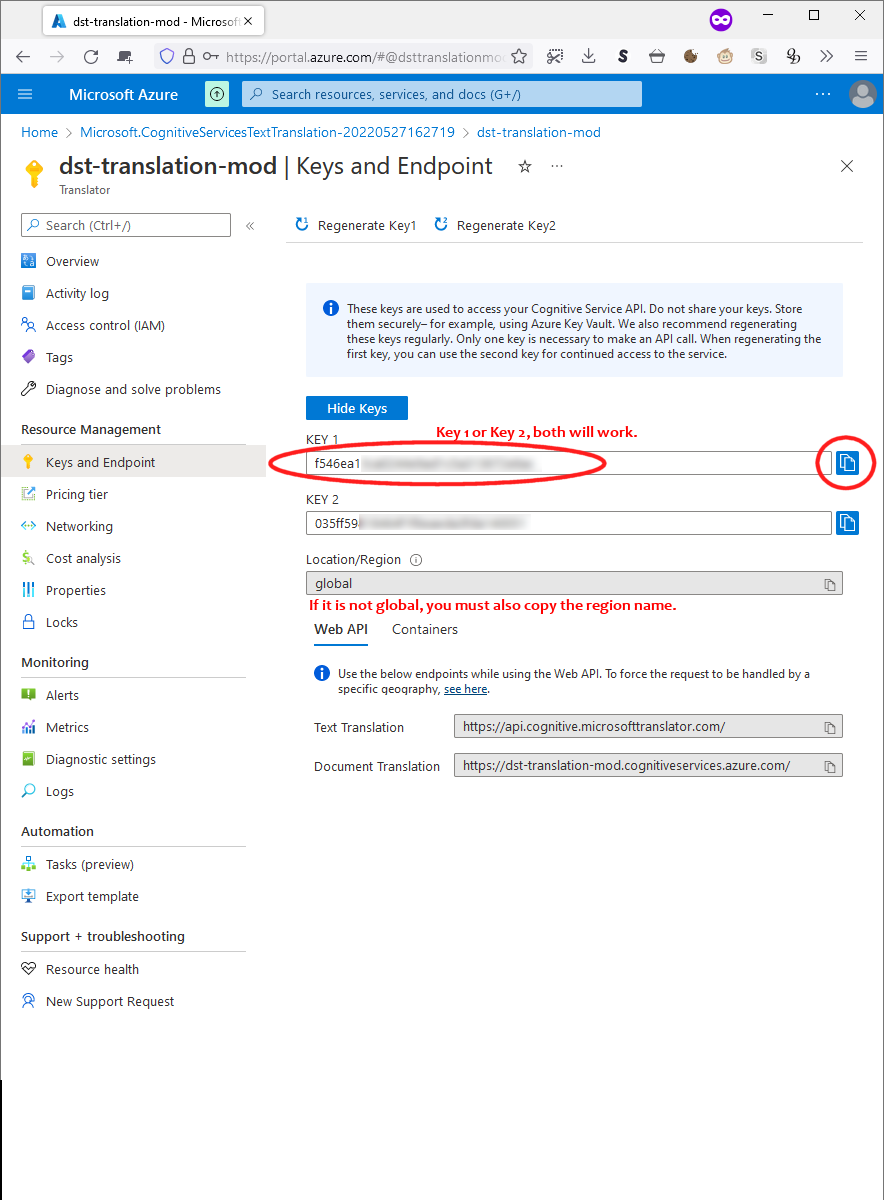The width and height of the screenshot is (884, 1200).
Task: Open Networking settings
Action: pos(79,526)
